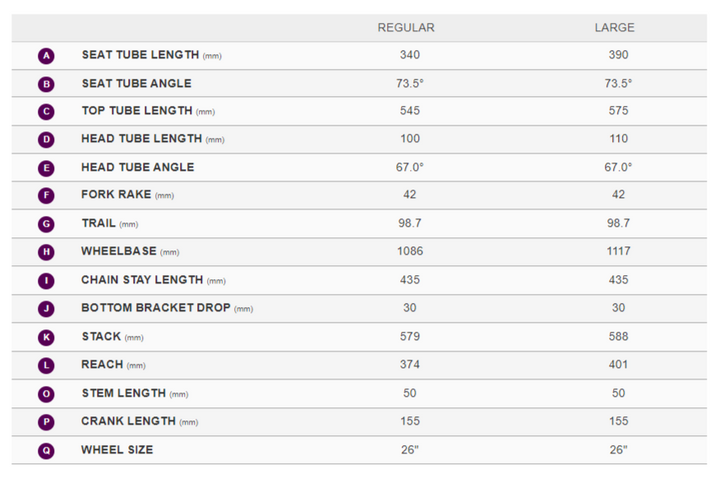Screen dimensions: 720x478
Task: Click the WHEELBASE row label
Action: click(119, 252)
